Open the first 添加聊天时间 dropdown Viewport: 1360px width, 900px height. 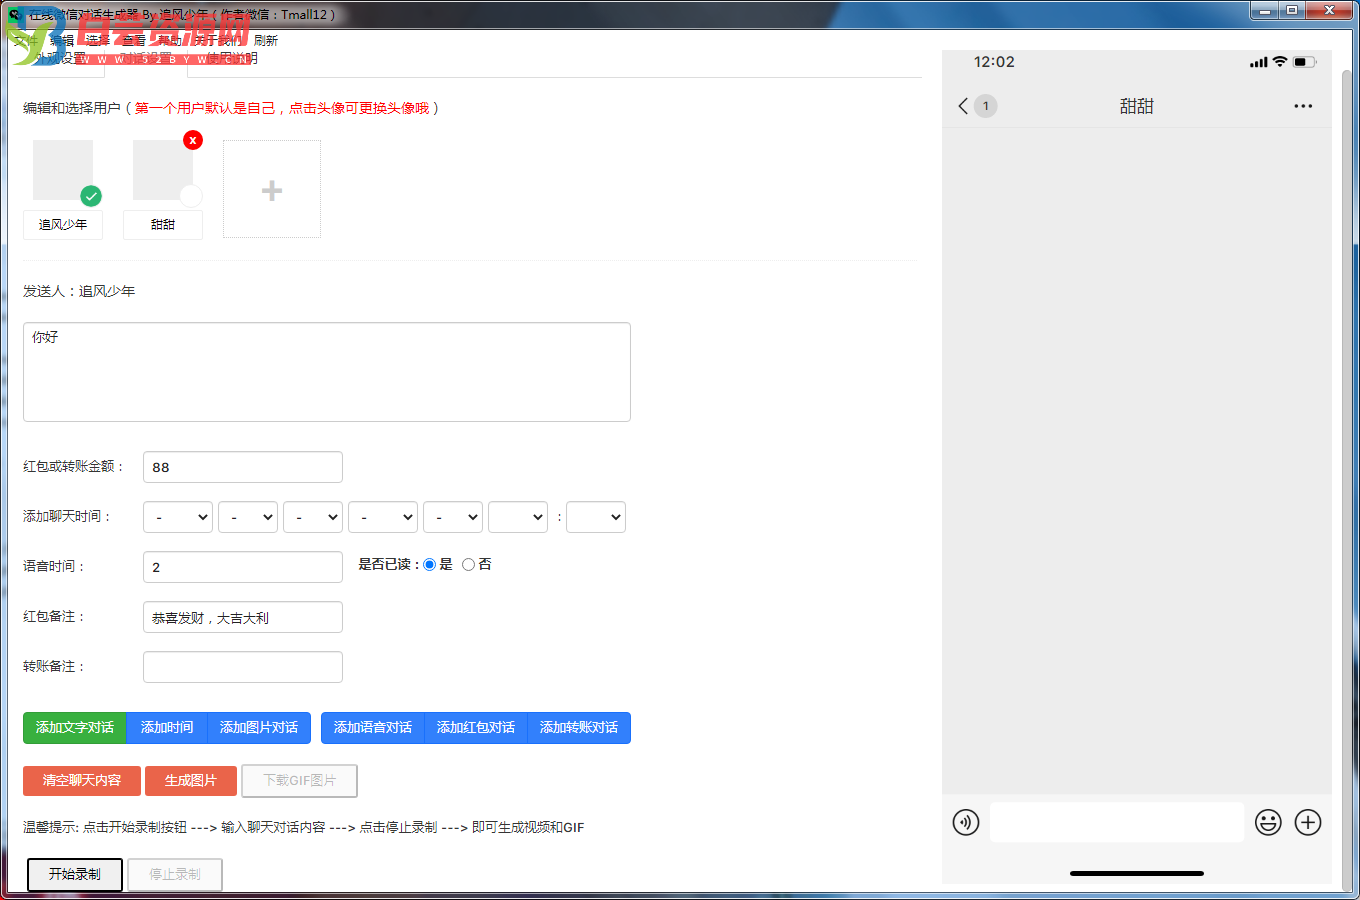pyautogui.click(x=178, y=517)
